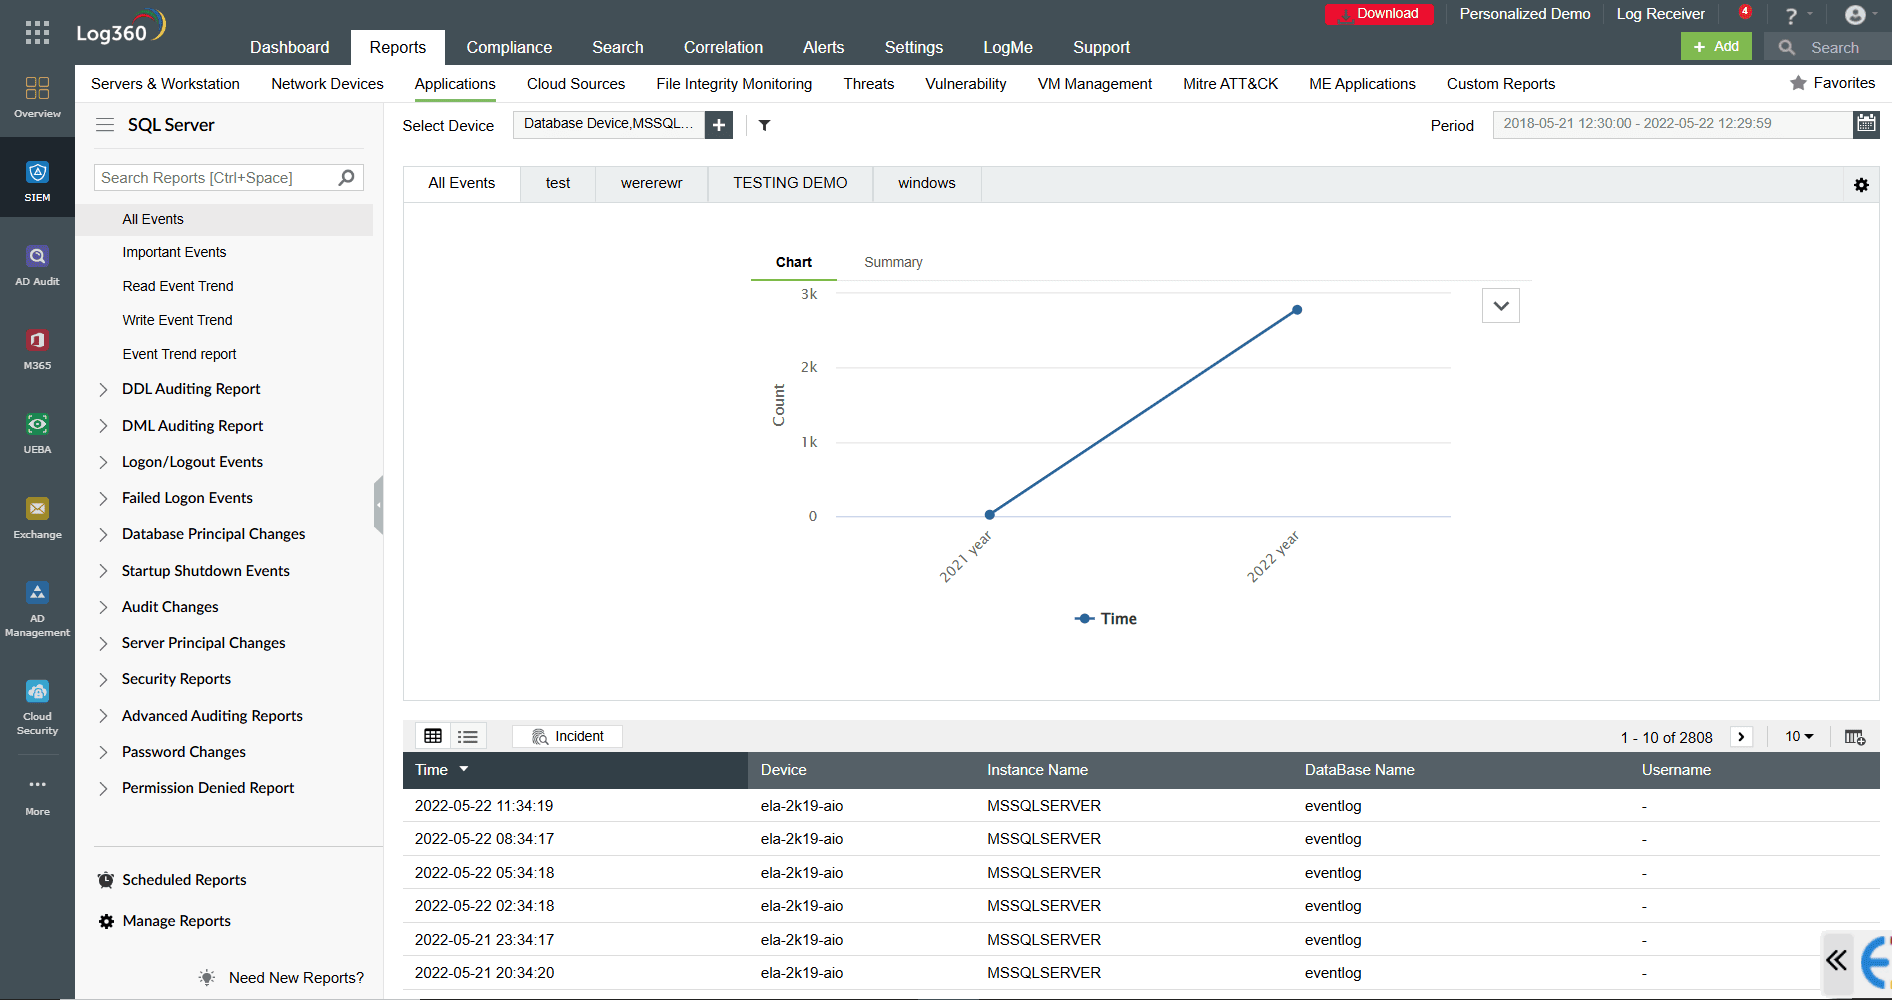
Task: Expand Logon/Logout Events
Action: pos(103,462)
